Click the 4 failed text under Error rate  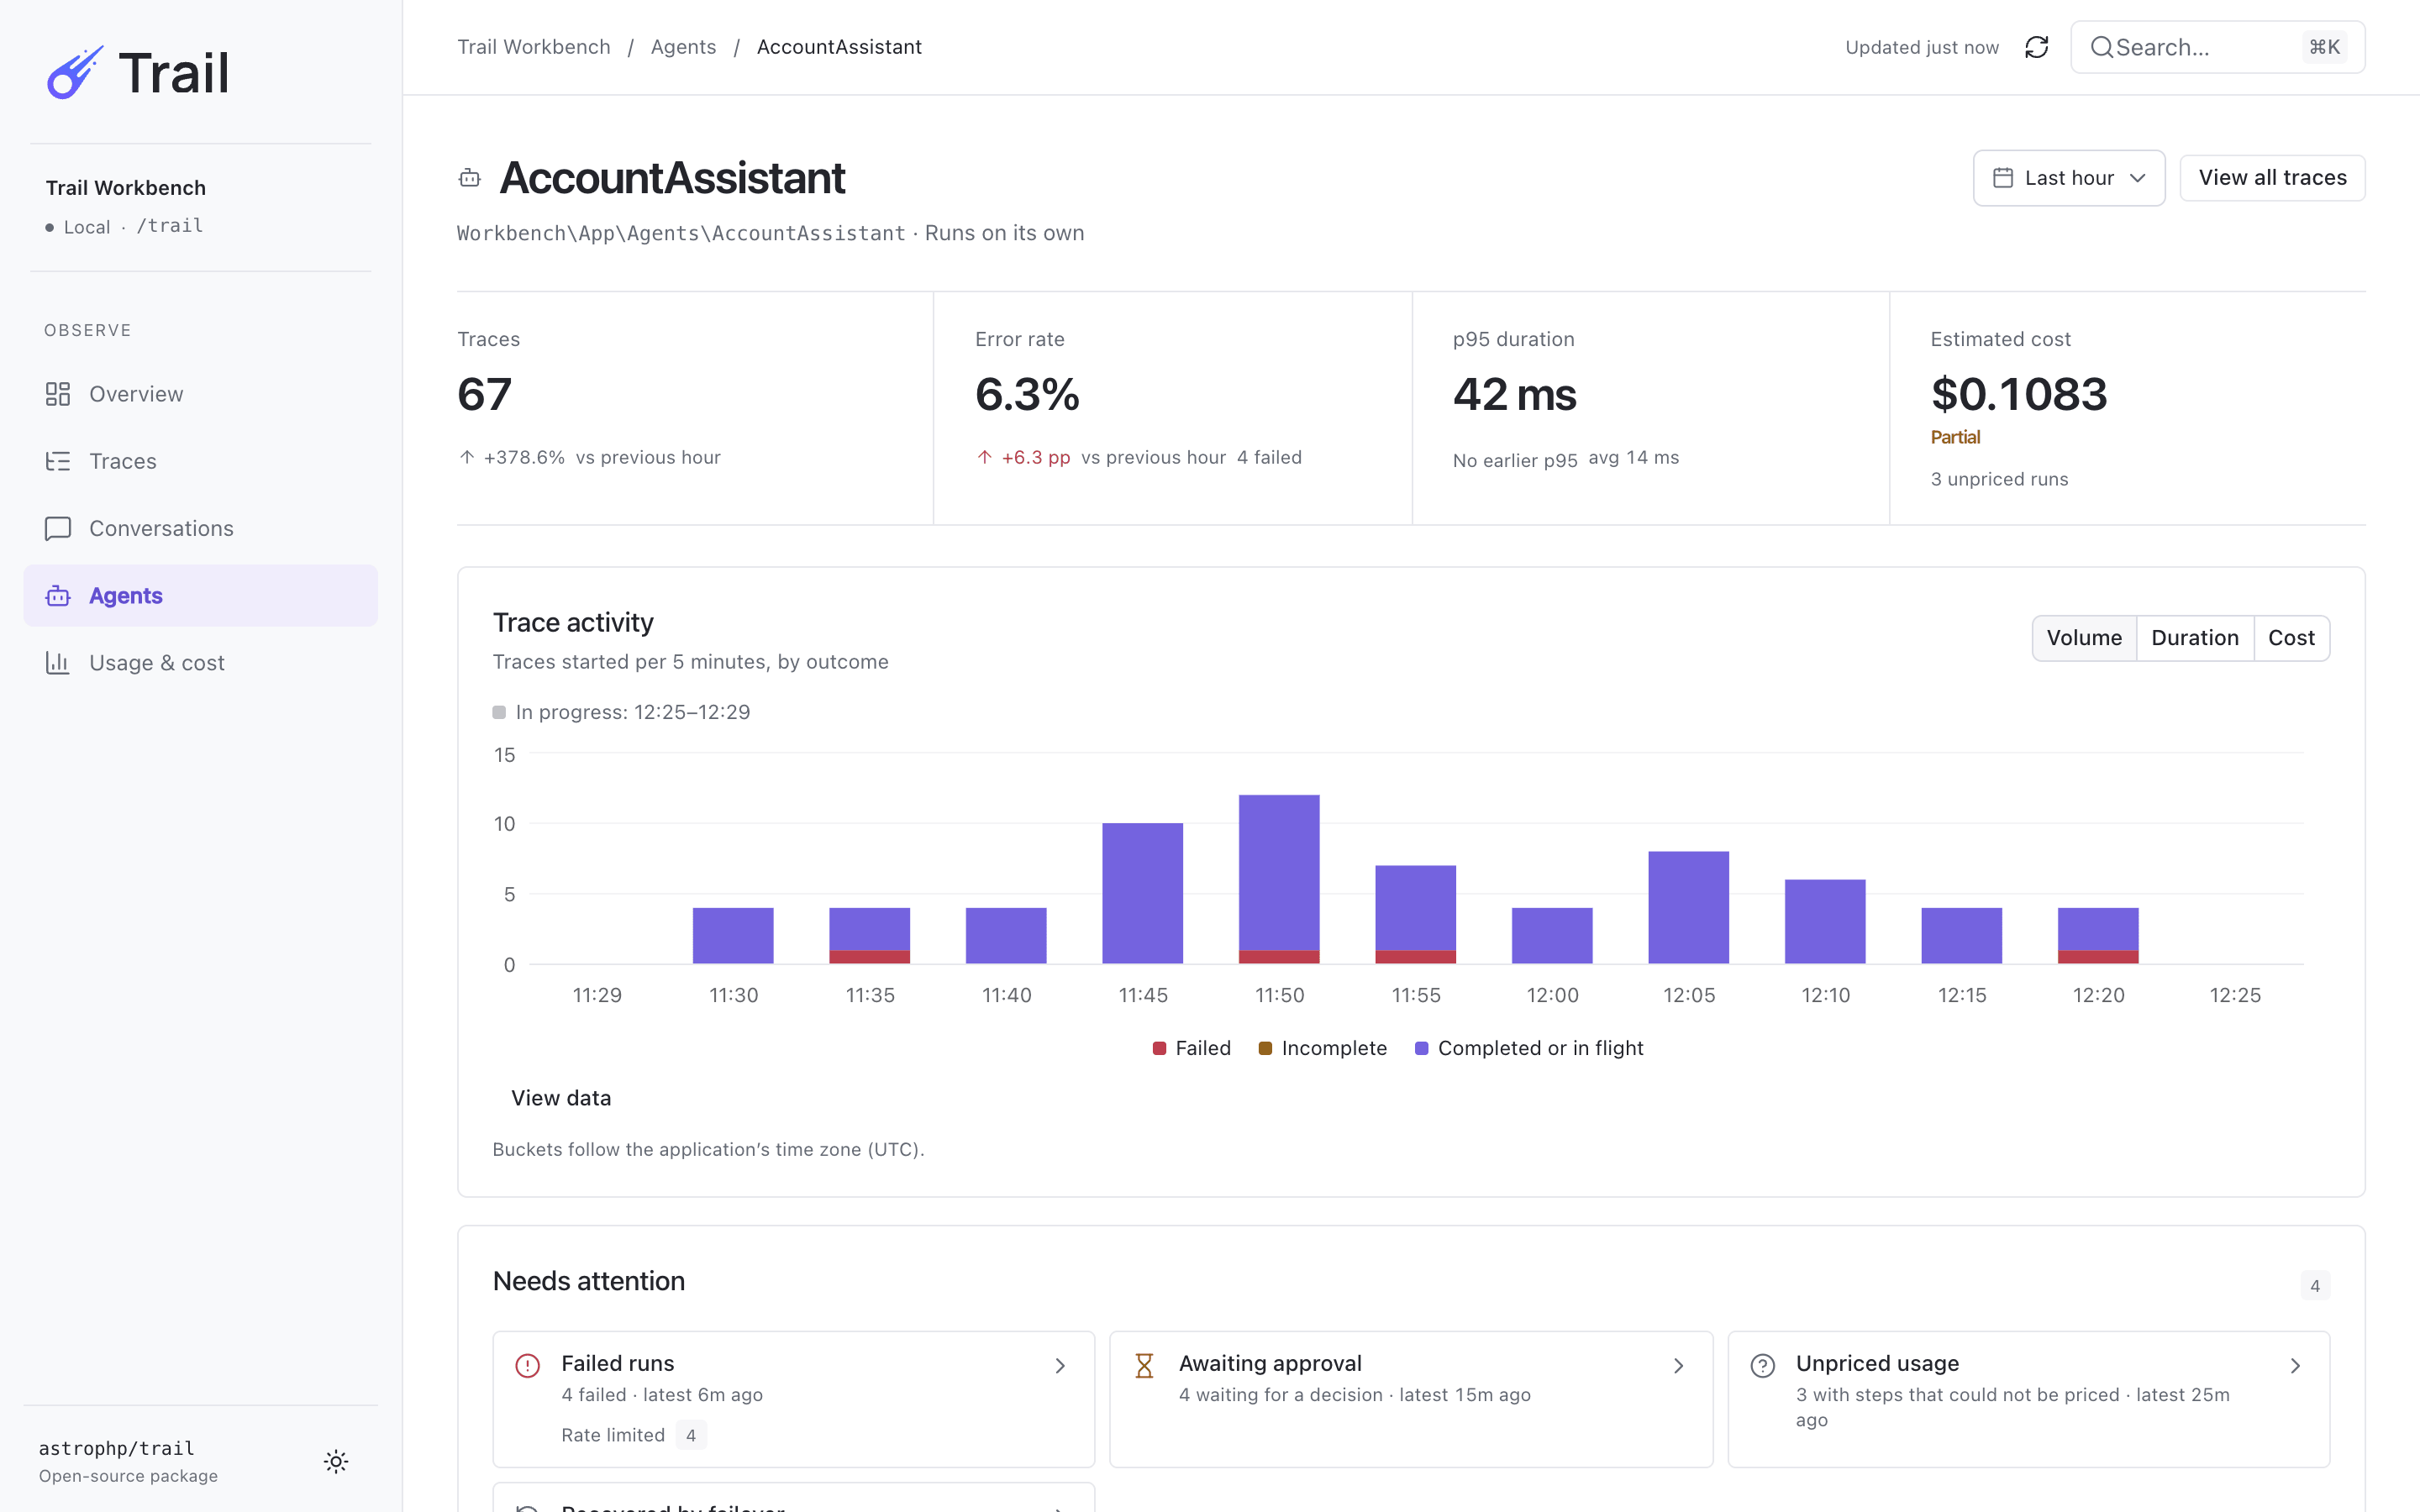pos(1269,457)
